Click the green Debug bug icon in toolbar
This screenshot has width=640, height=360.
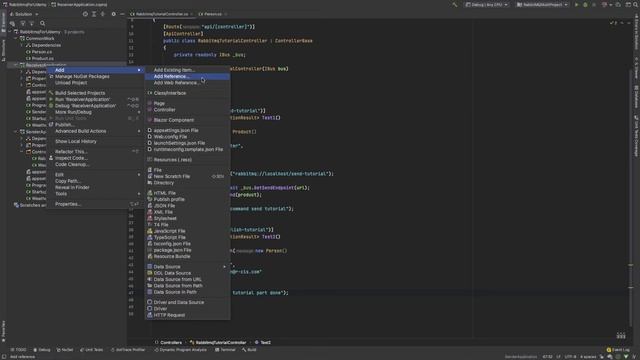[x=585, y=5]
